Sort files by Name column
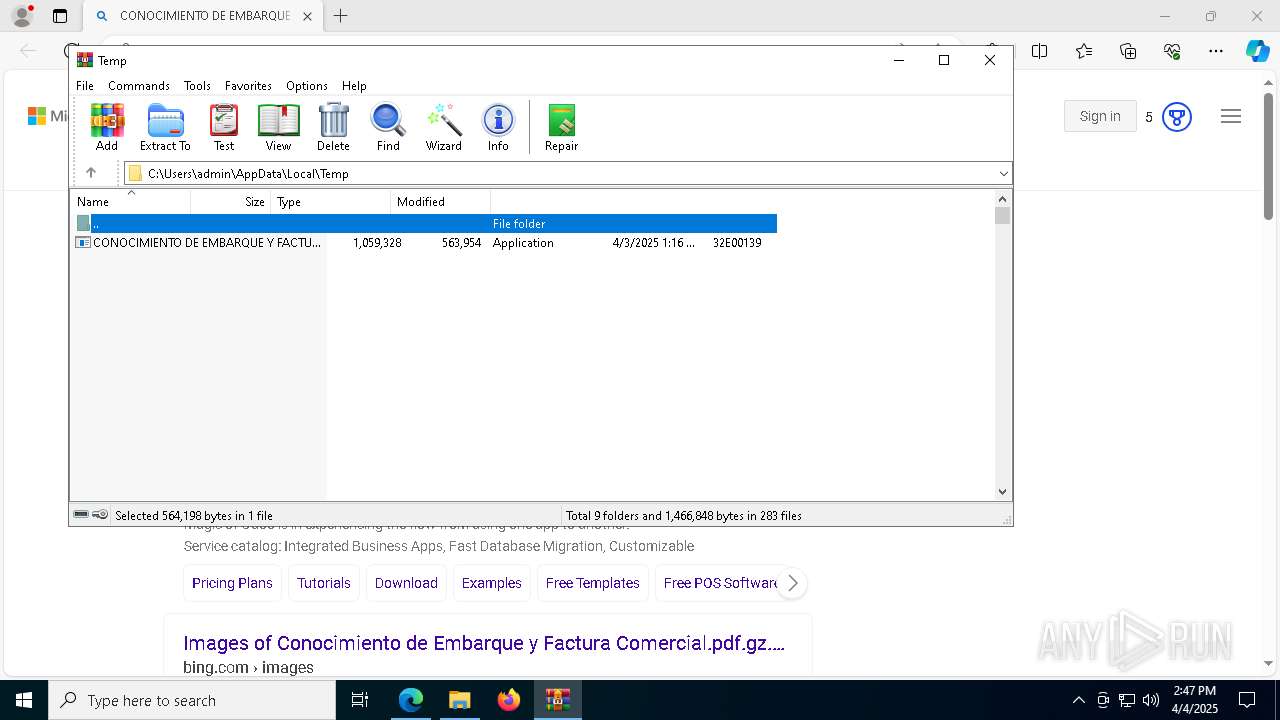 (x=130, y=202)
